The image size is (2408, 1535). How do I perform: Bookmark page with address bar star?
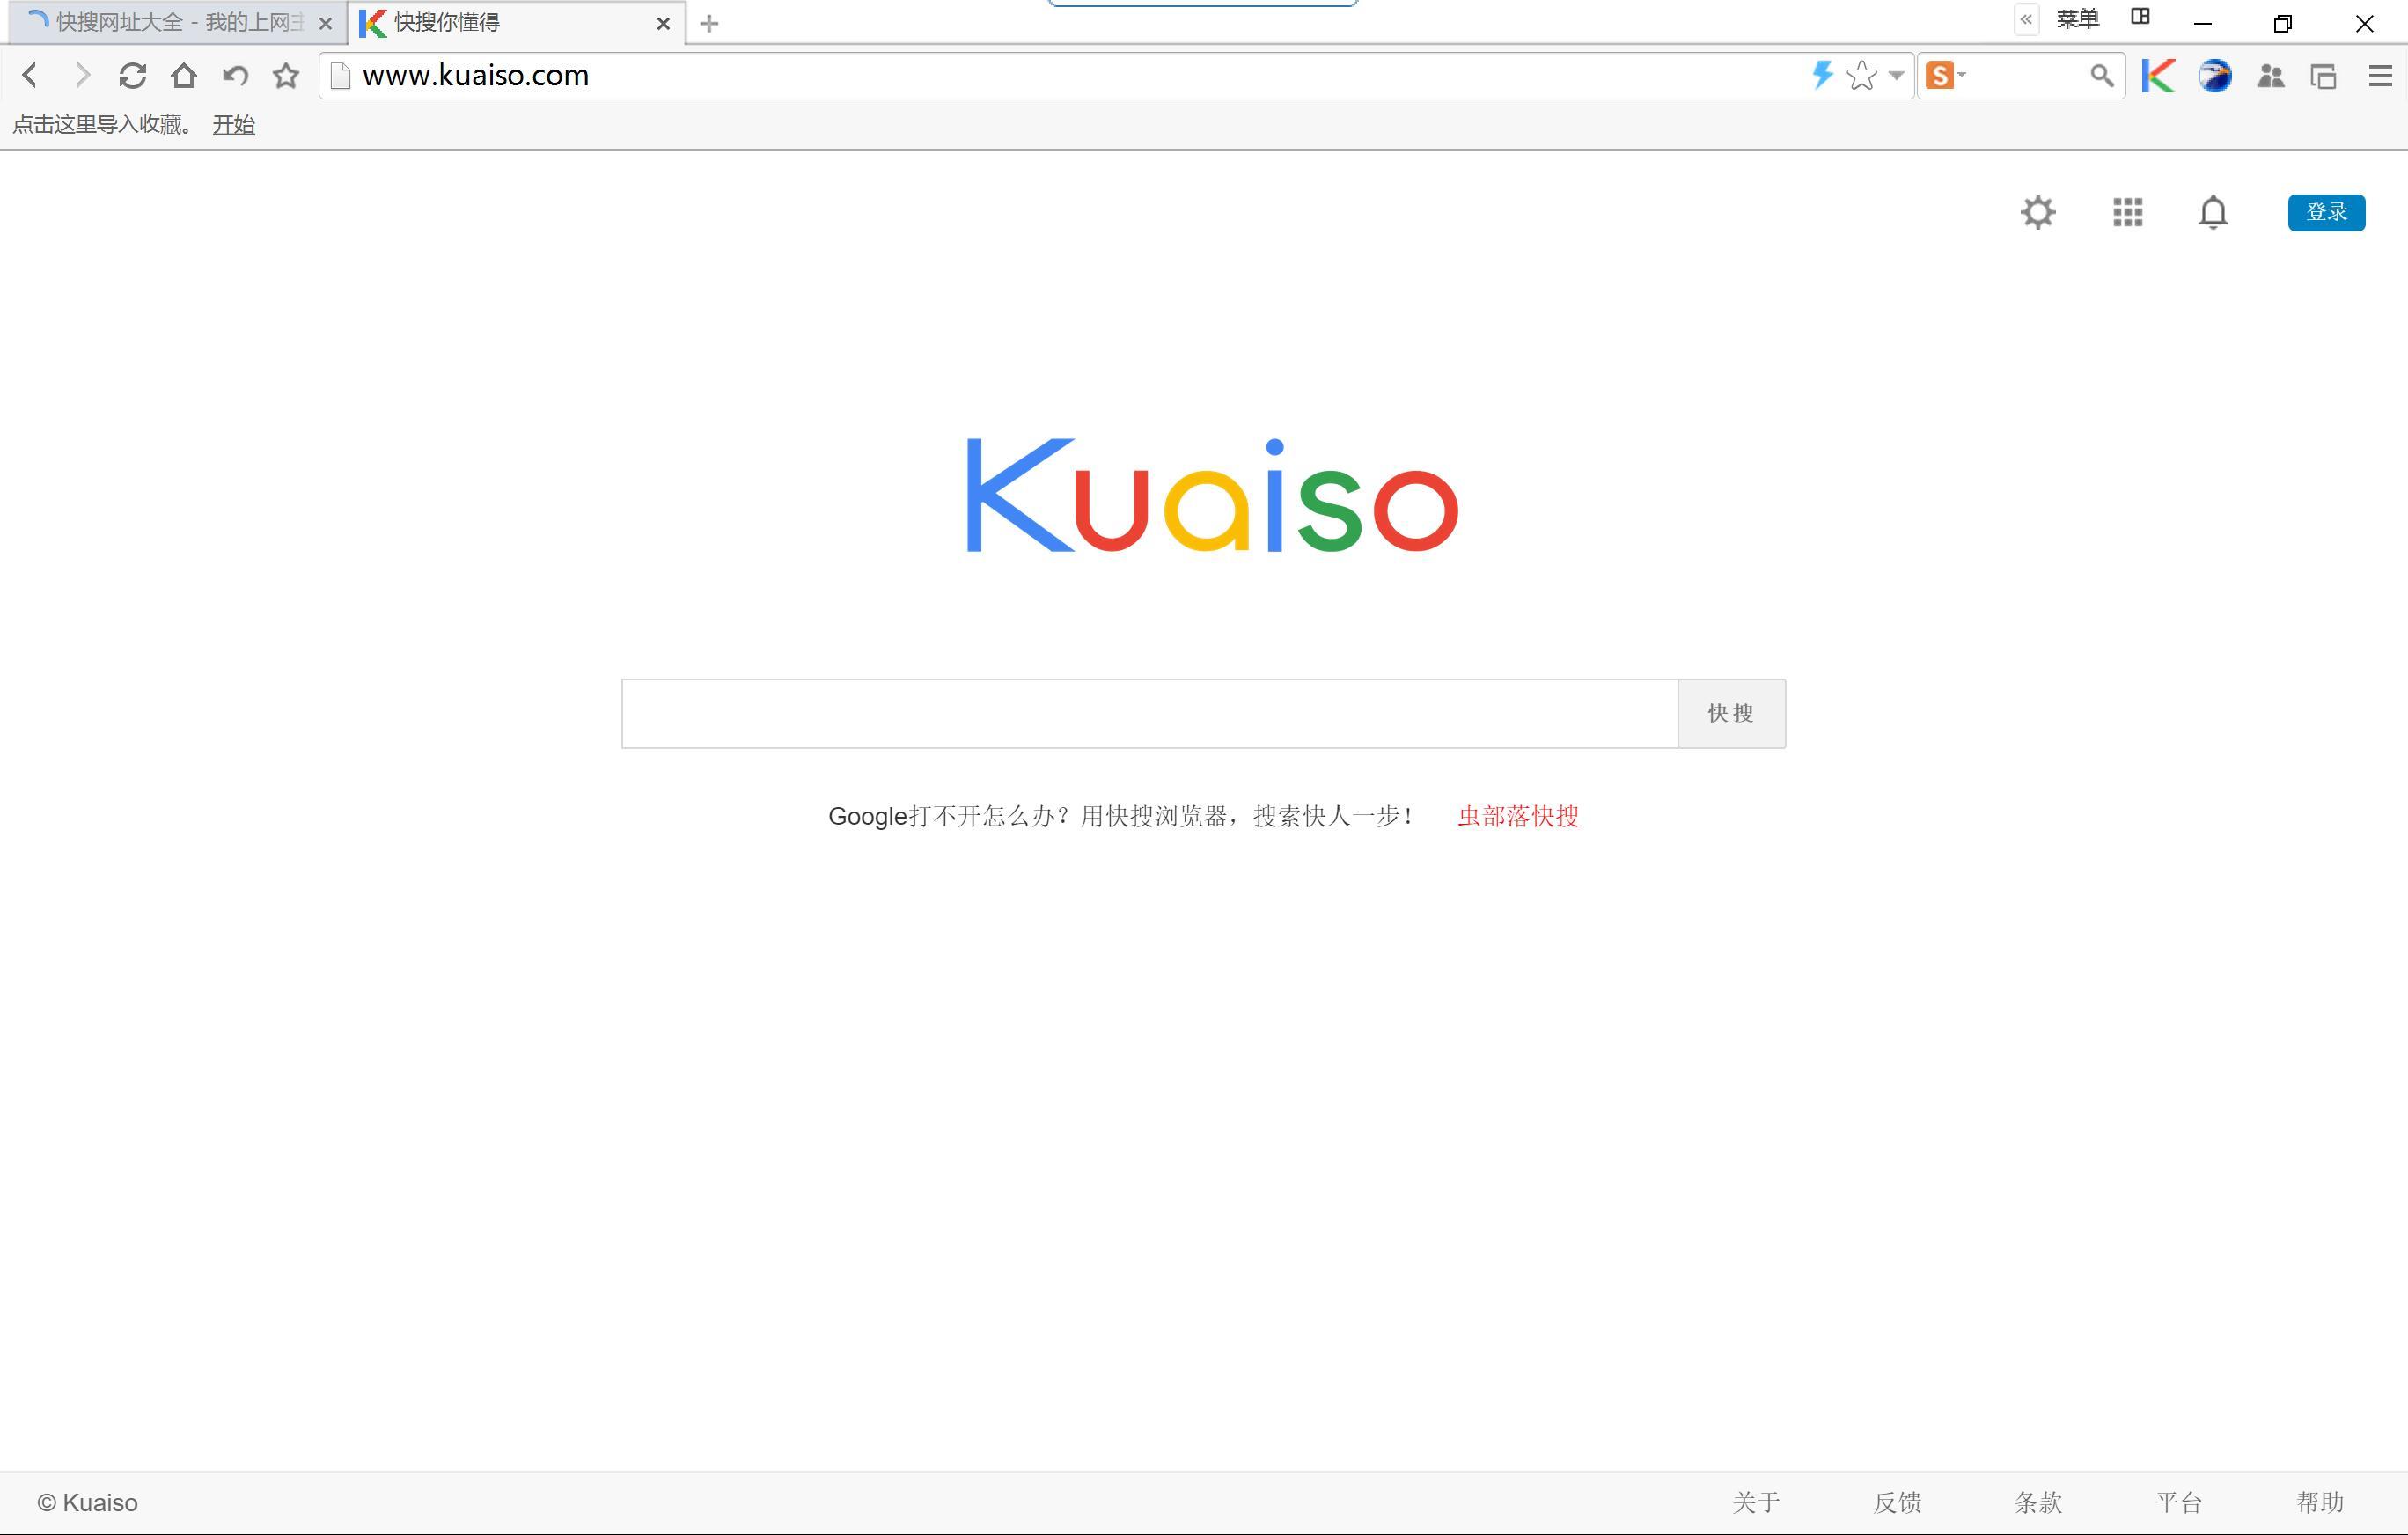[x=1861, y=76]
